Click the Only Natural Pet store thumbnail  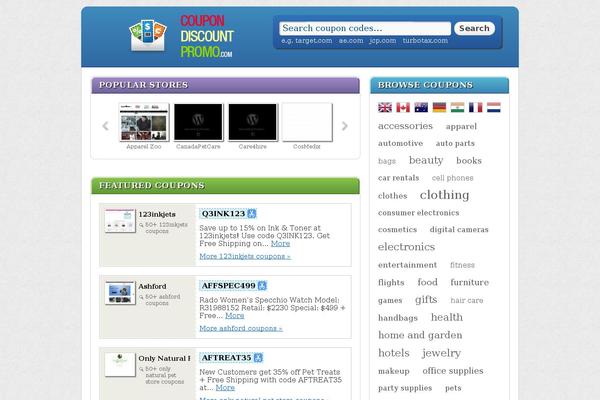pos(120,365)
